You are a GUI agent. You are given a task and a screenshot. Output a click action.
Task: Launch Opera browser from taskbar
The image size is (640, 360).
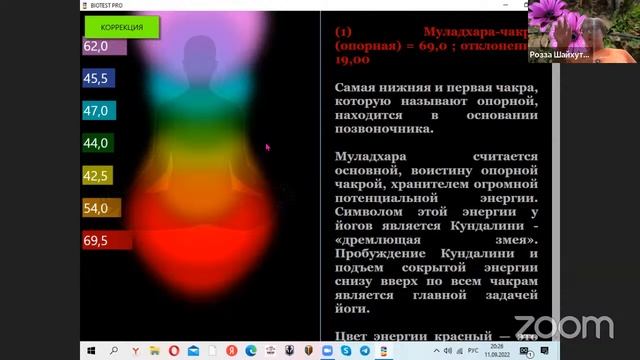(x=174, y=351)
